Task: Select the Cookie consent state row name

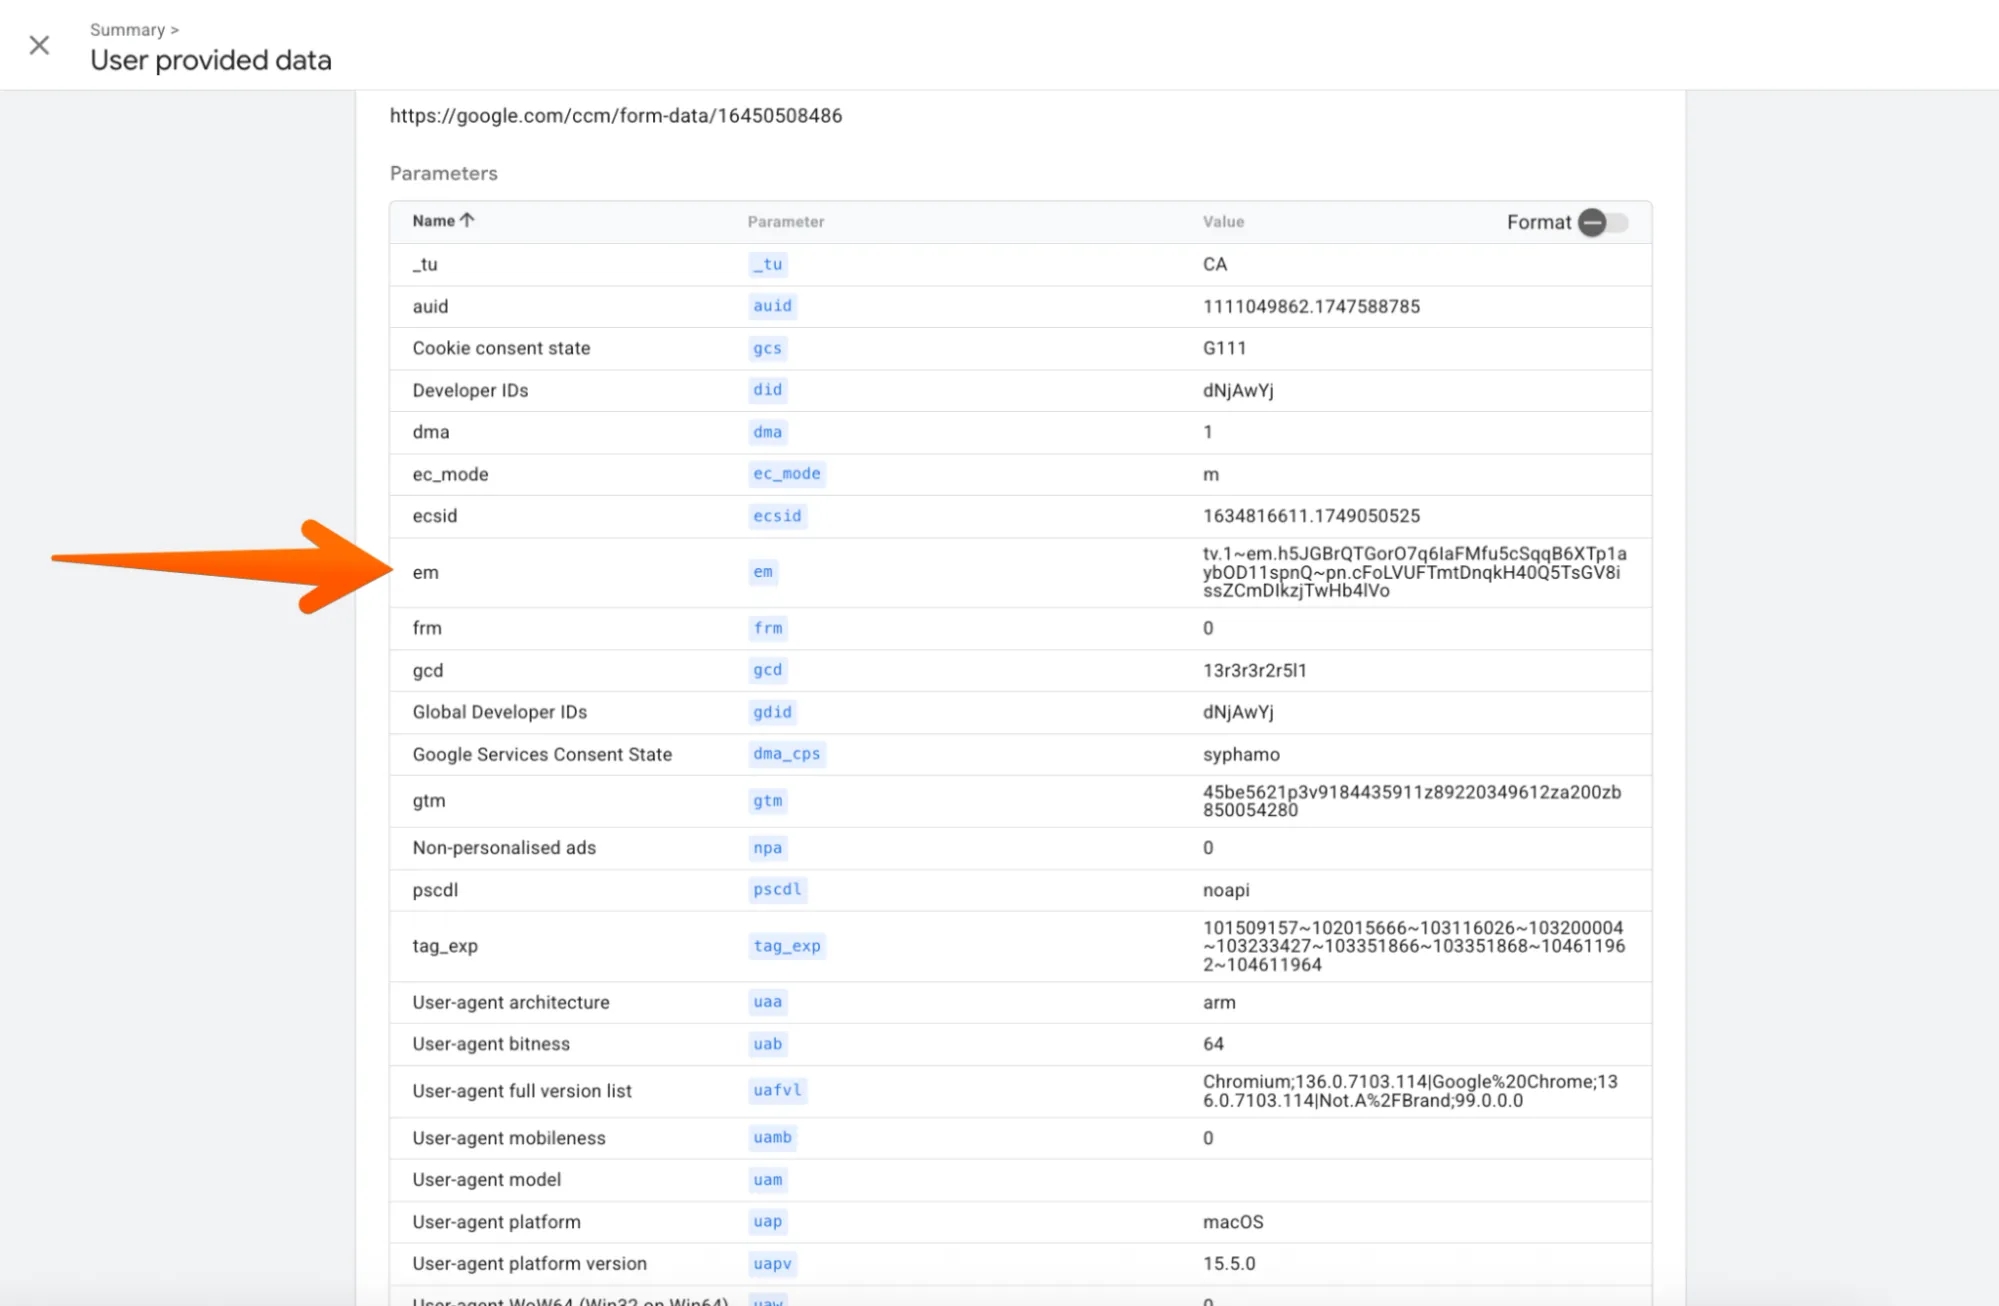Action: click(x=501, y=348)
